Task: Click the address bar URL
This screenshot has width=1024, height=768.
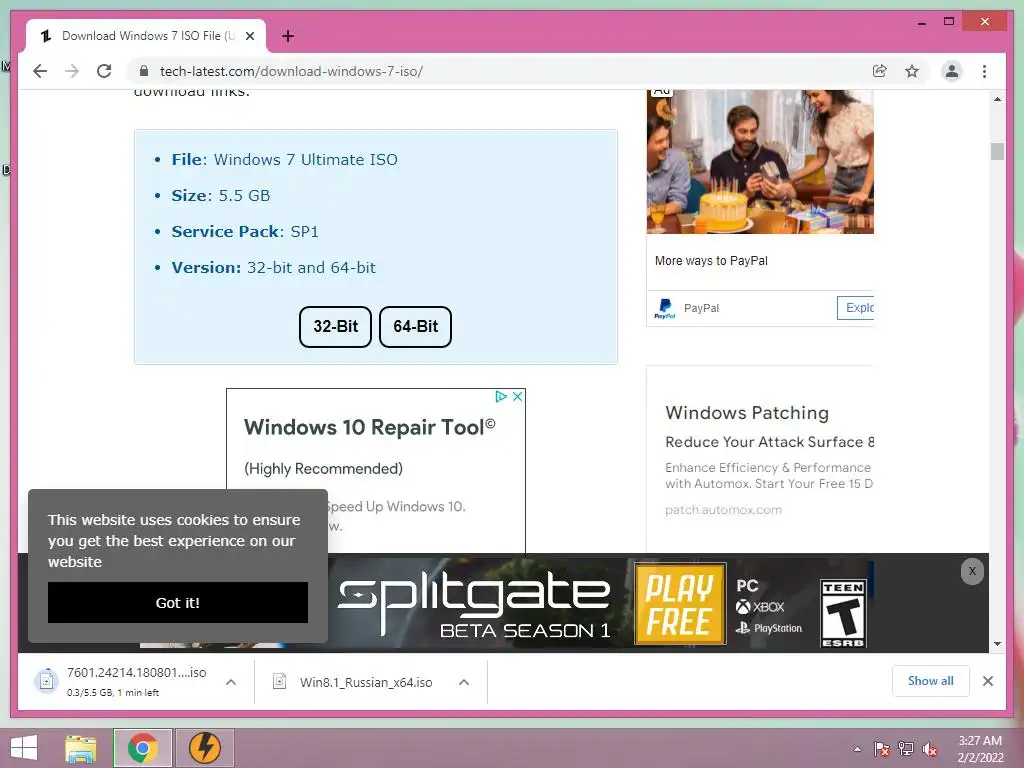Action: pos(291,71)
